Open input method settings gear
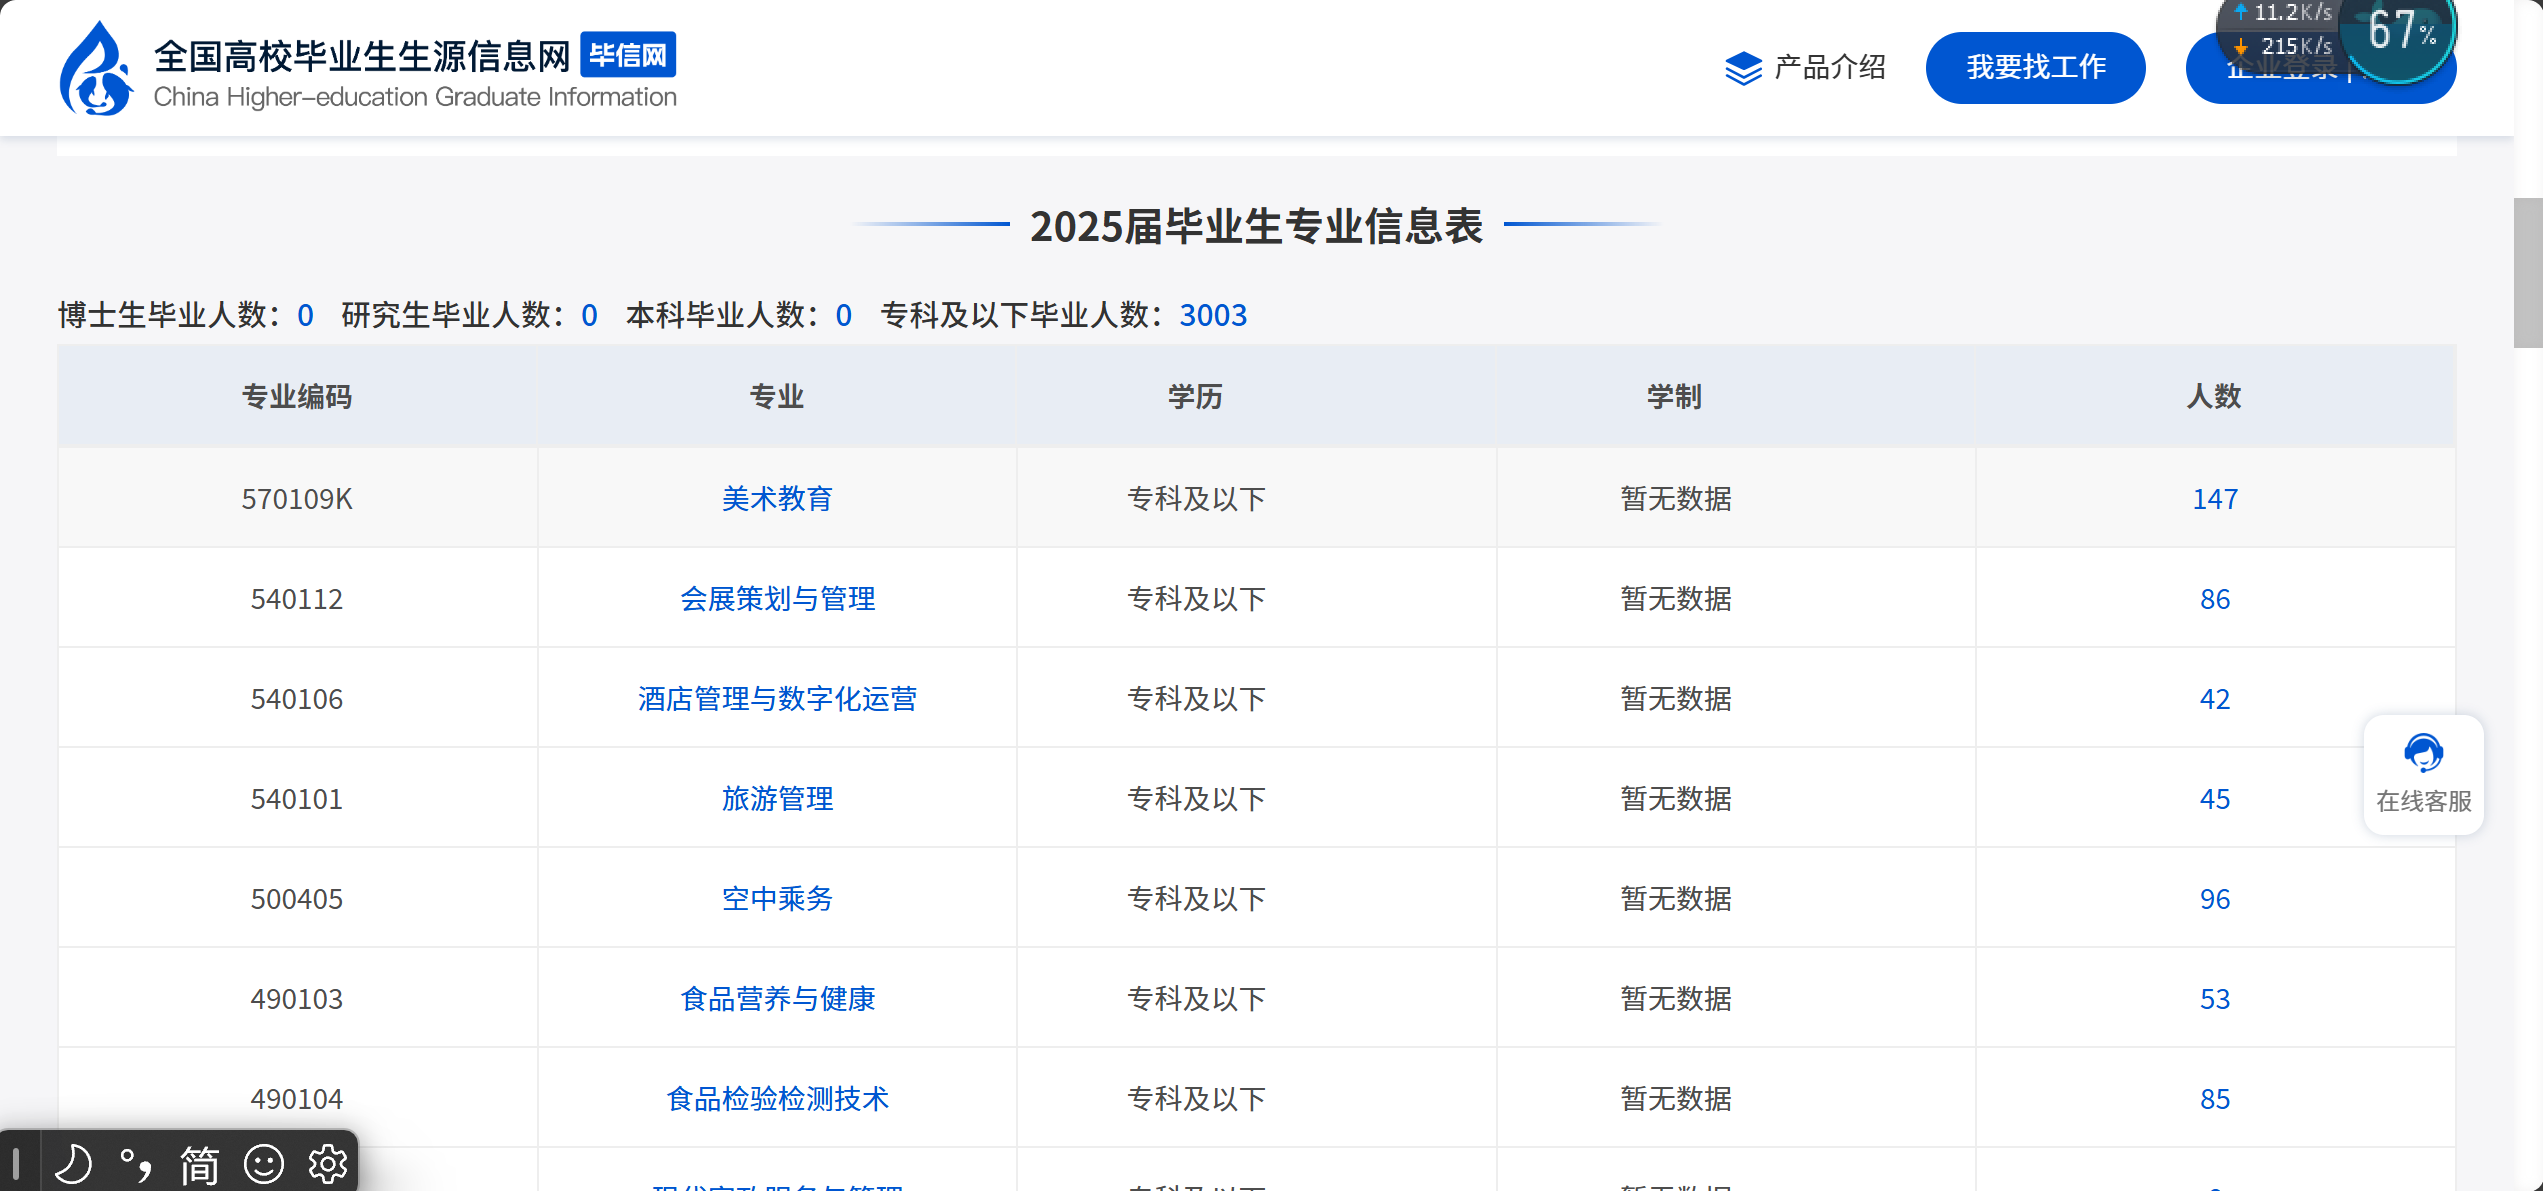Image resolution: width=2543 pixels, height=1191 pixels. click(327, 1164)
